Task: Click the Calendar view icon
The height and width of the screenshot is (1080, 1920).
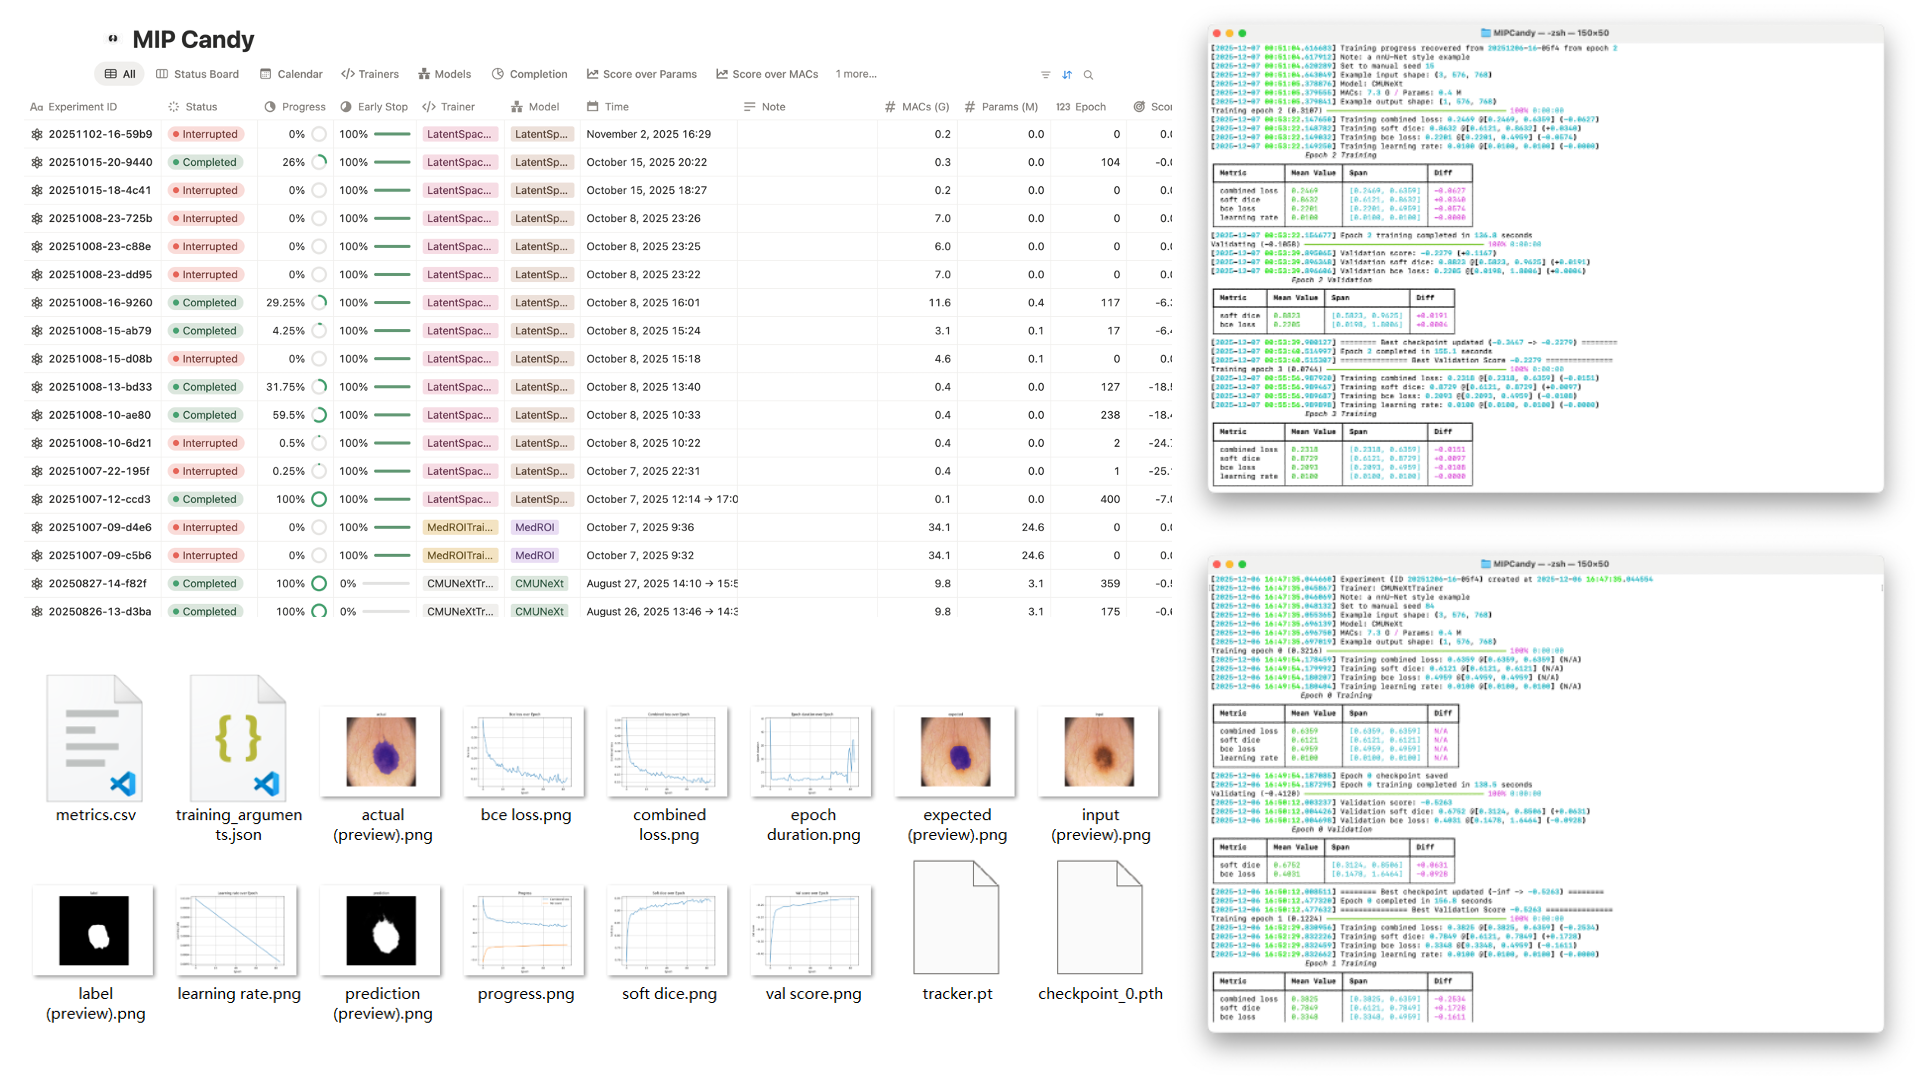Action: 264,73
